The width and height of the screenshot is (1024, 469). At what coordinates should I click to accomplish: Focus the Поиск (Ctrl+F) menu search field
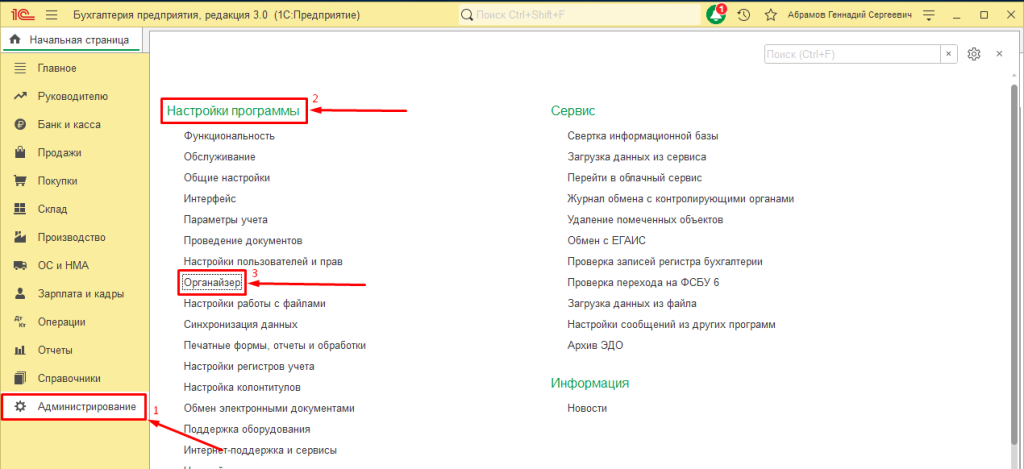[x=852, y=54]
